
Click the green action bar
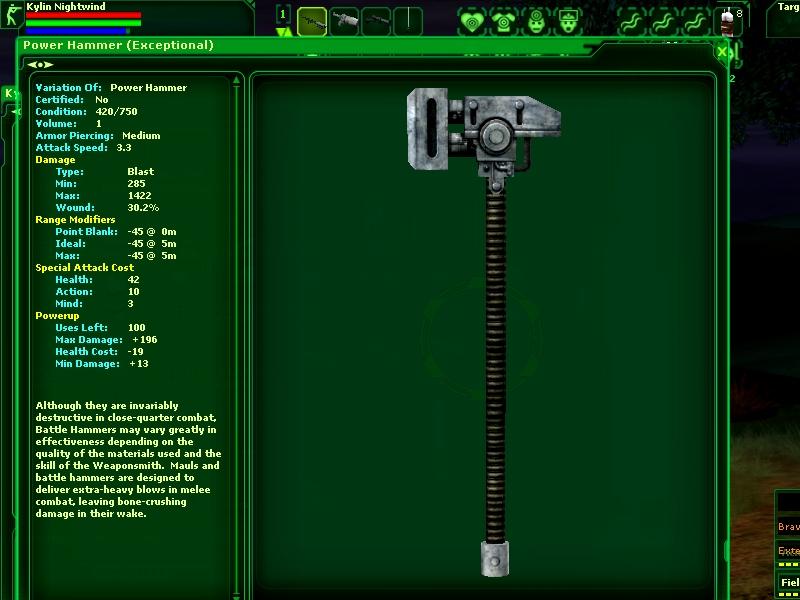[x=83, y=23]
